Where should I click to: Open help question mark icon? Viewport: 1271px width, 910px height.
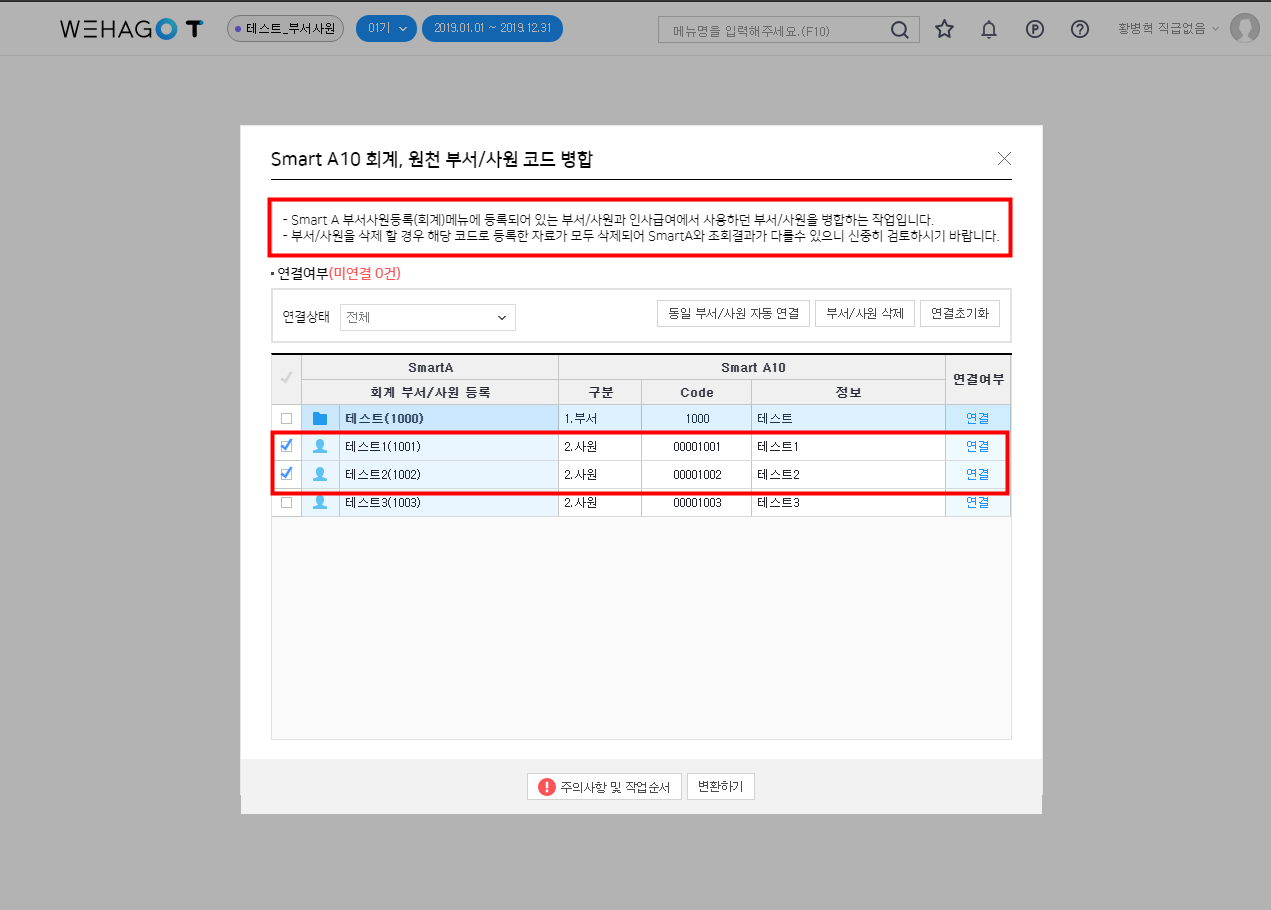[1080, 29]
